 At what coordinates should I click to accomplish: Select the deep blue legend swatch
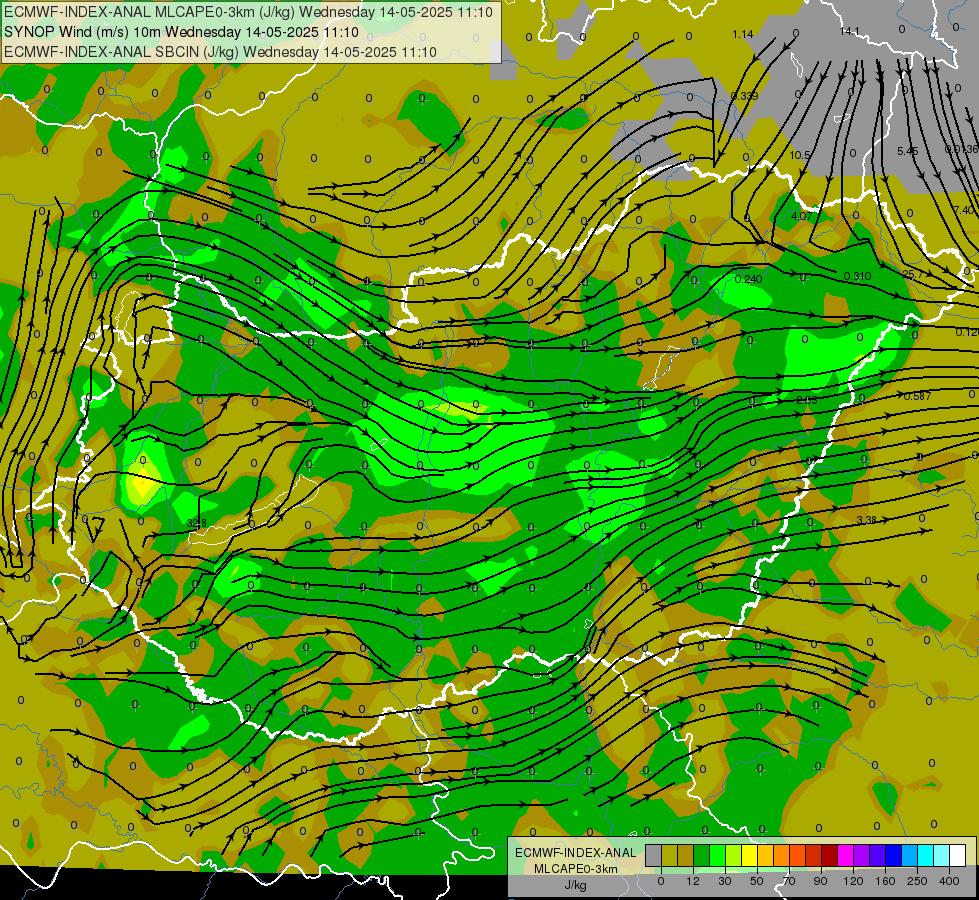coord(894,855)
